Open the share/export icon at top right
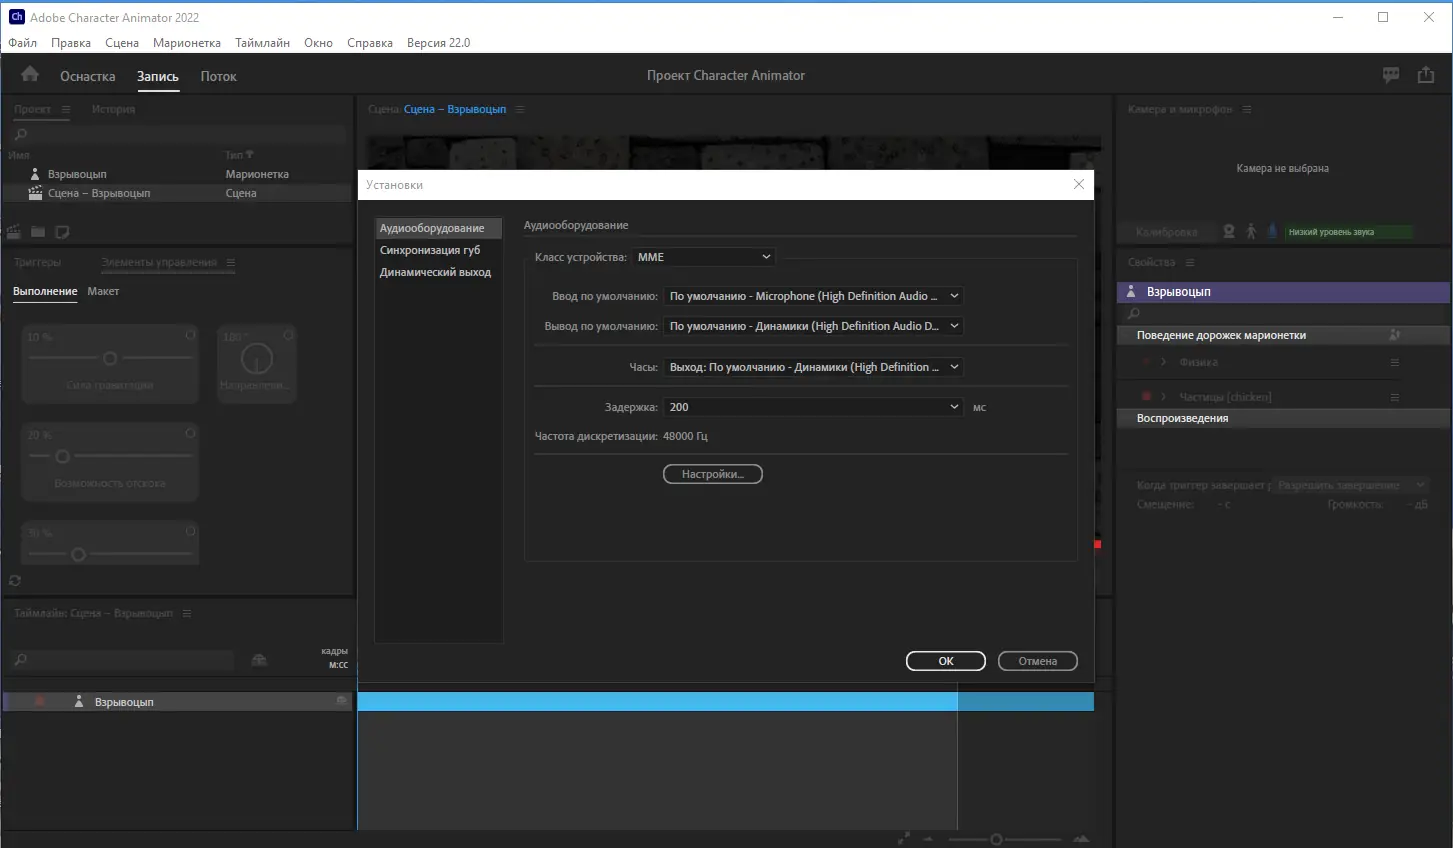The height and width of the screenshot is (848, 1453). point(1426,75)
